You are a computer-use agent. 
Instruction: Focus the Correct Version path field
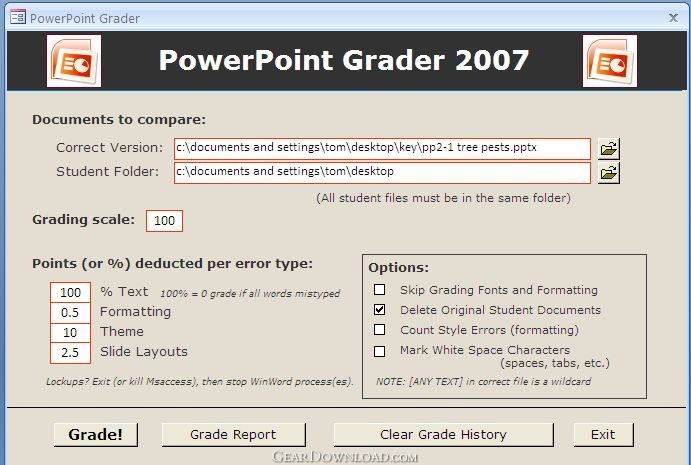(382, 149)
